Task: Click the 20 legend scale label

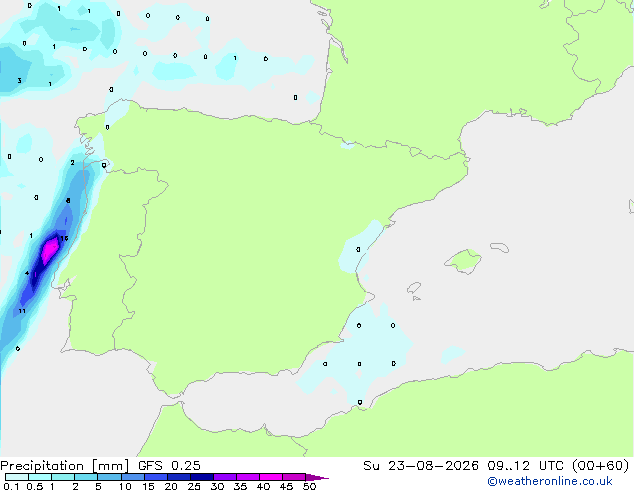Action: click(171, 486)
